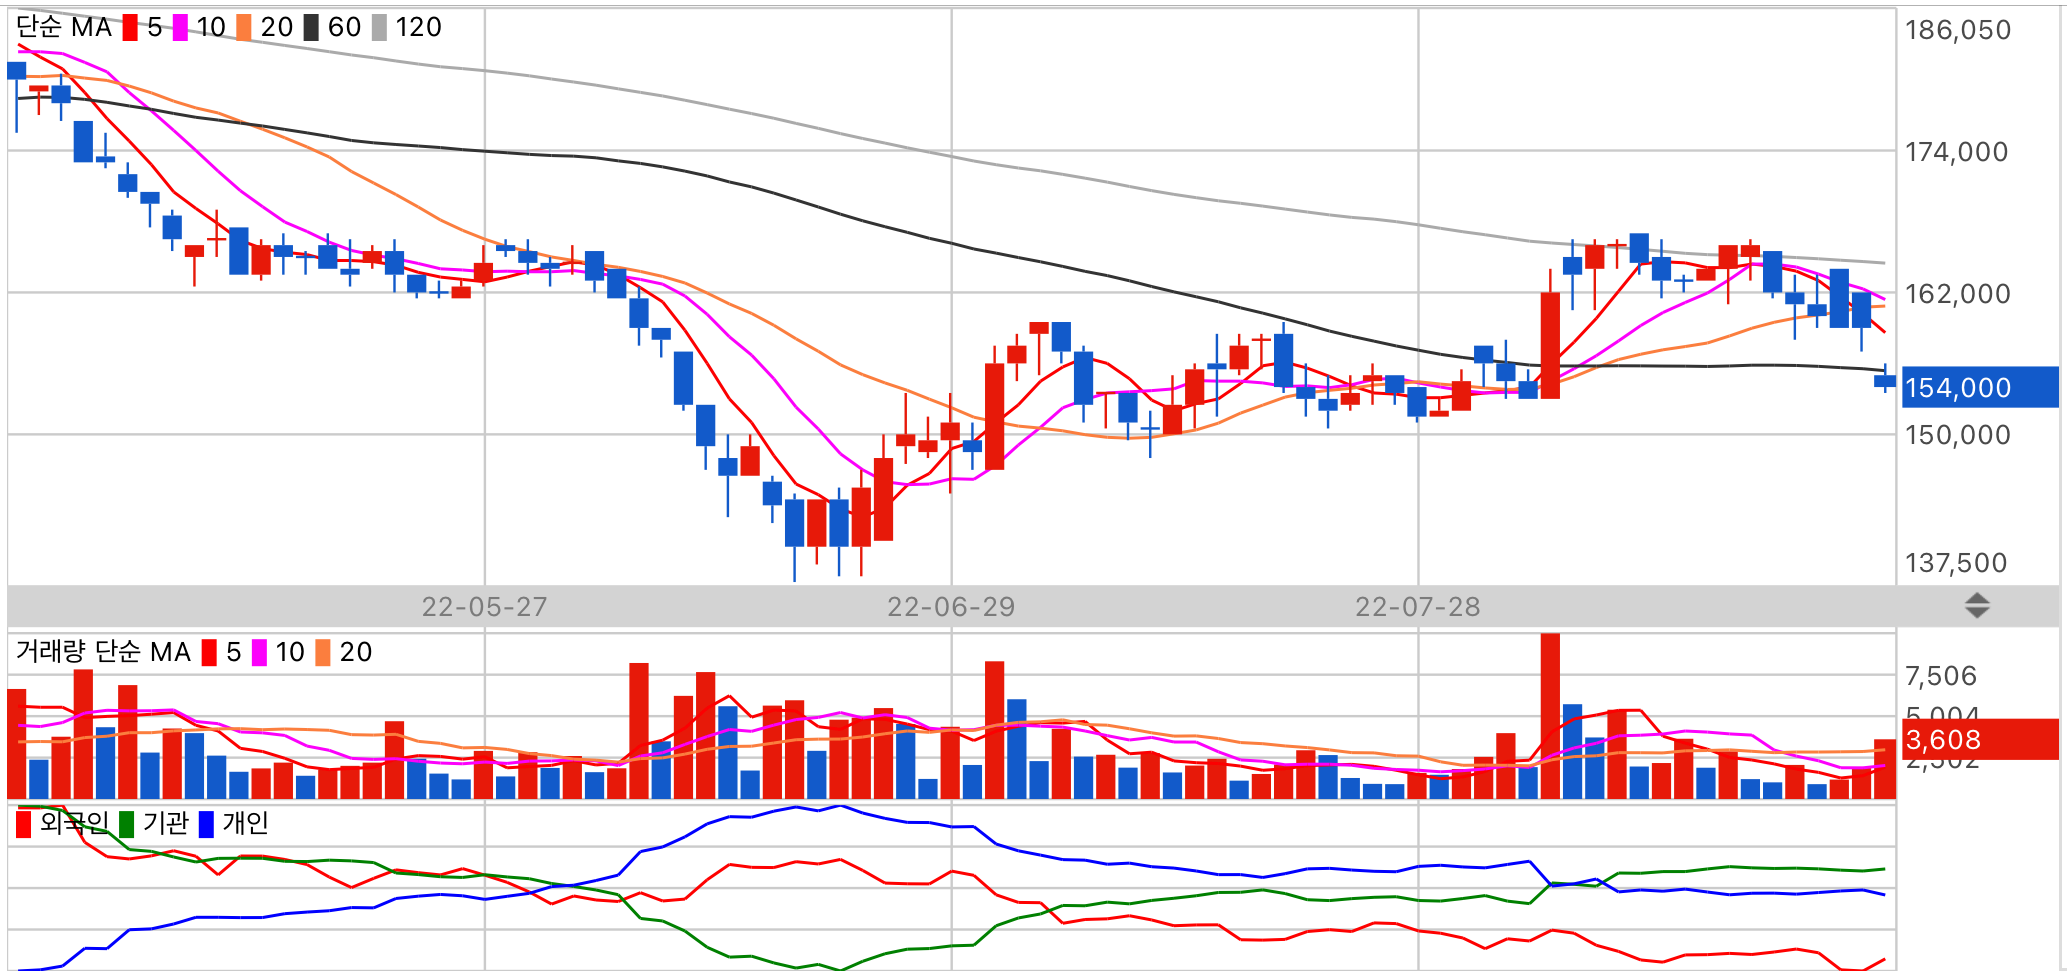Click the magenta MA 10 legend swatch
The image size is (2067, 979).
point(180,27)
